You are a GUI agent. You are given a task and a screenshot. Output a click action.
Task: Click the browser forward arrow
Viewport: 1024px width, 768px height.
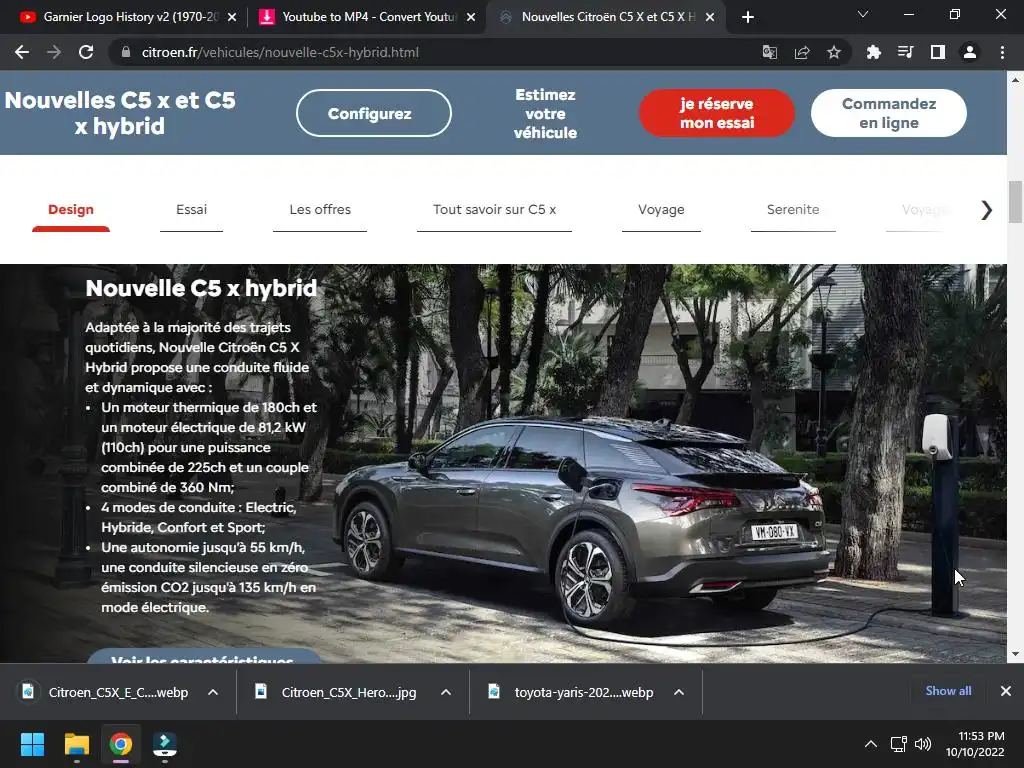[x=54, y=52]
